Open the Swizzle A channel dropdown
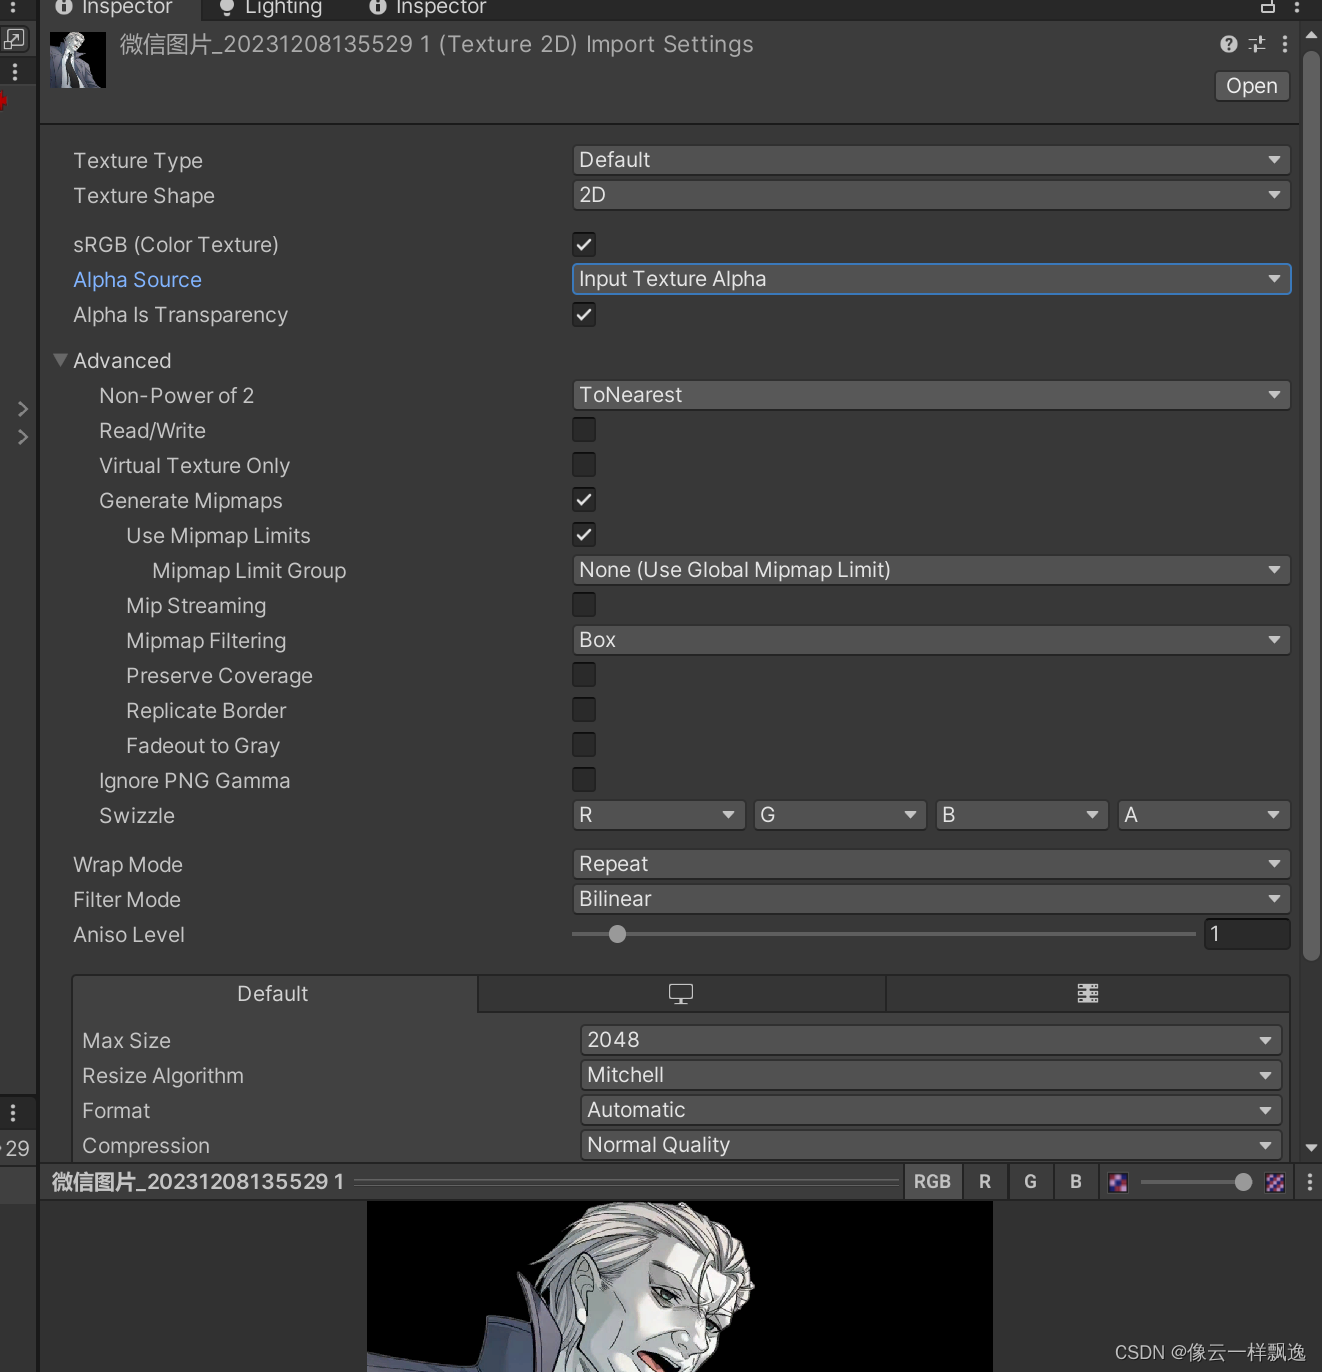Image resolution: width=1322 pixels, height=1372 pixels. pos(1204,815)
